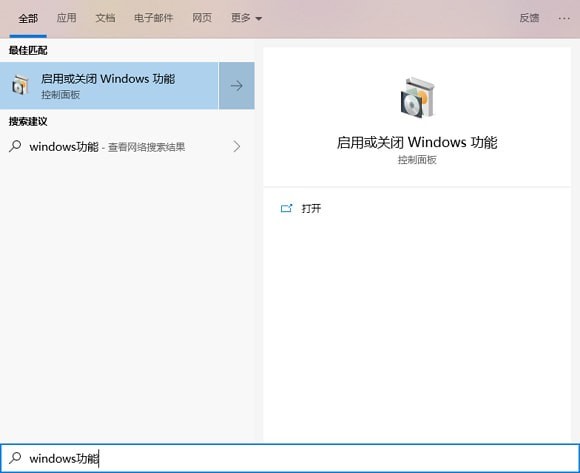The width and height of the screenshot is (580, 473).
Task: Open best match 启用或关闭 Windows 功能 result
Action: 109,86
